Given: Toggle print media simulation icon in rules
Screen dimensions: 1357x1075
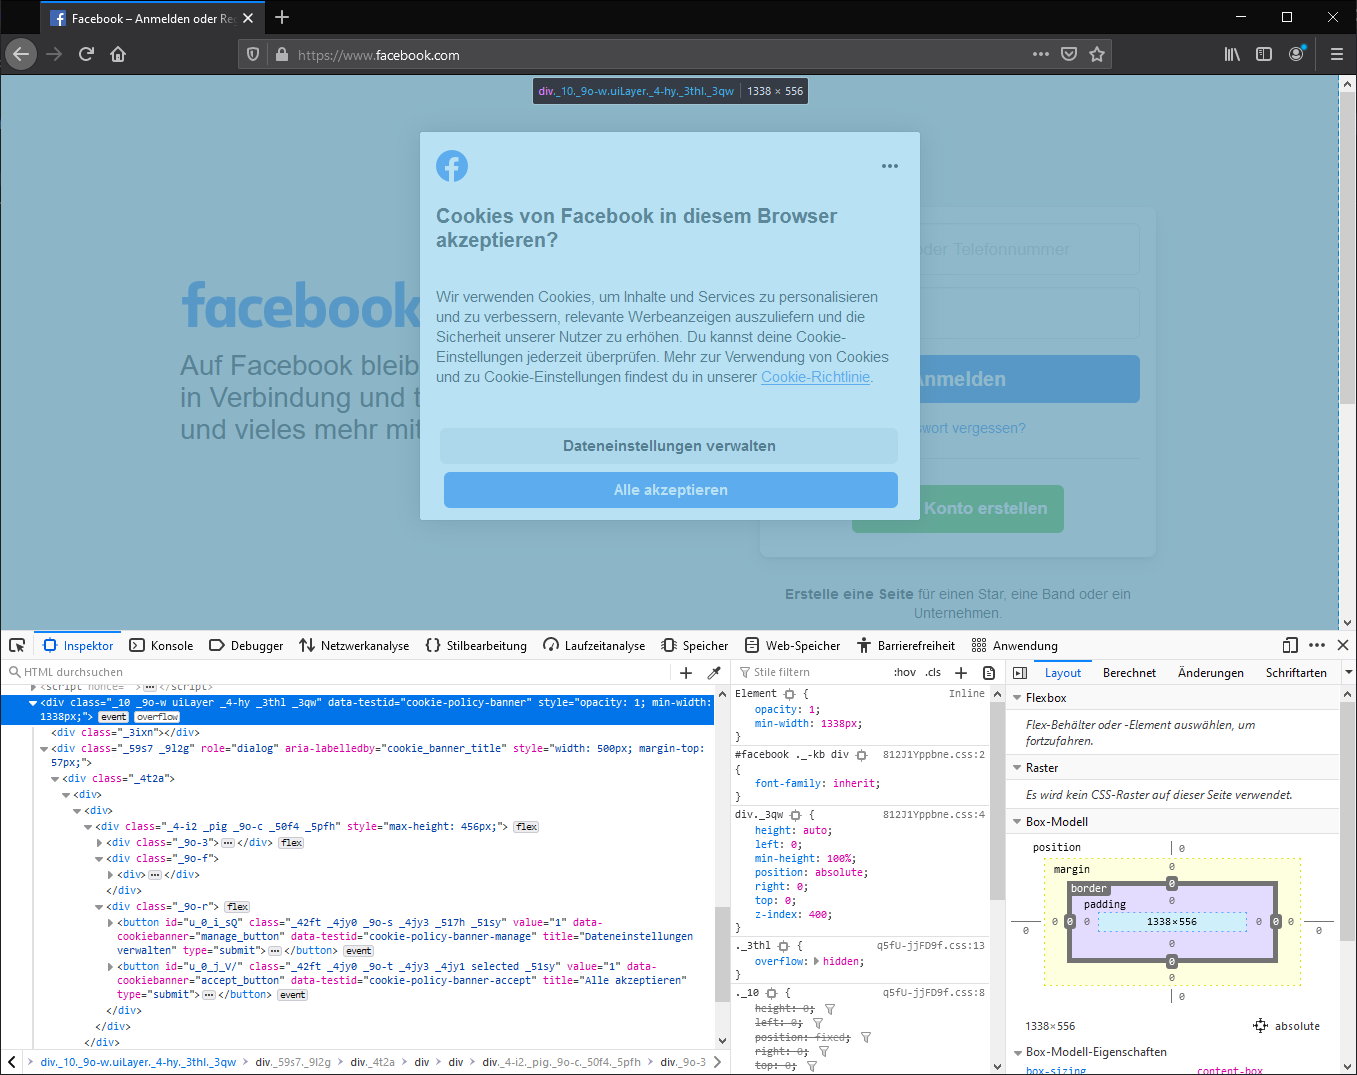Looking at the screenshot, I should pos(989,673).
